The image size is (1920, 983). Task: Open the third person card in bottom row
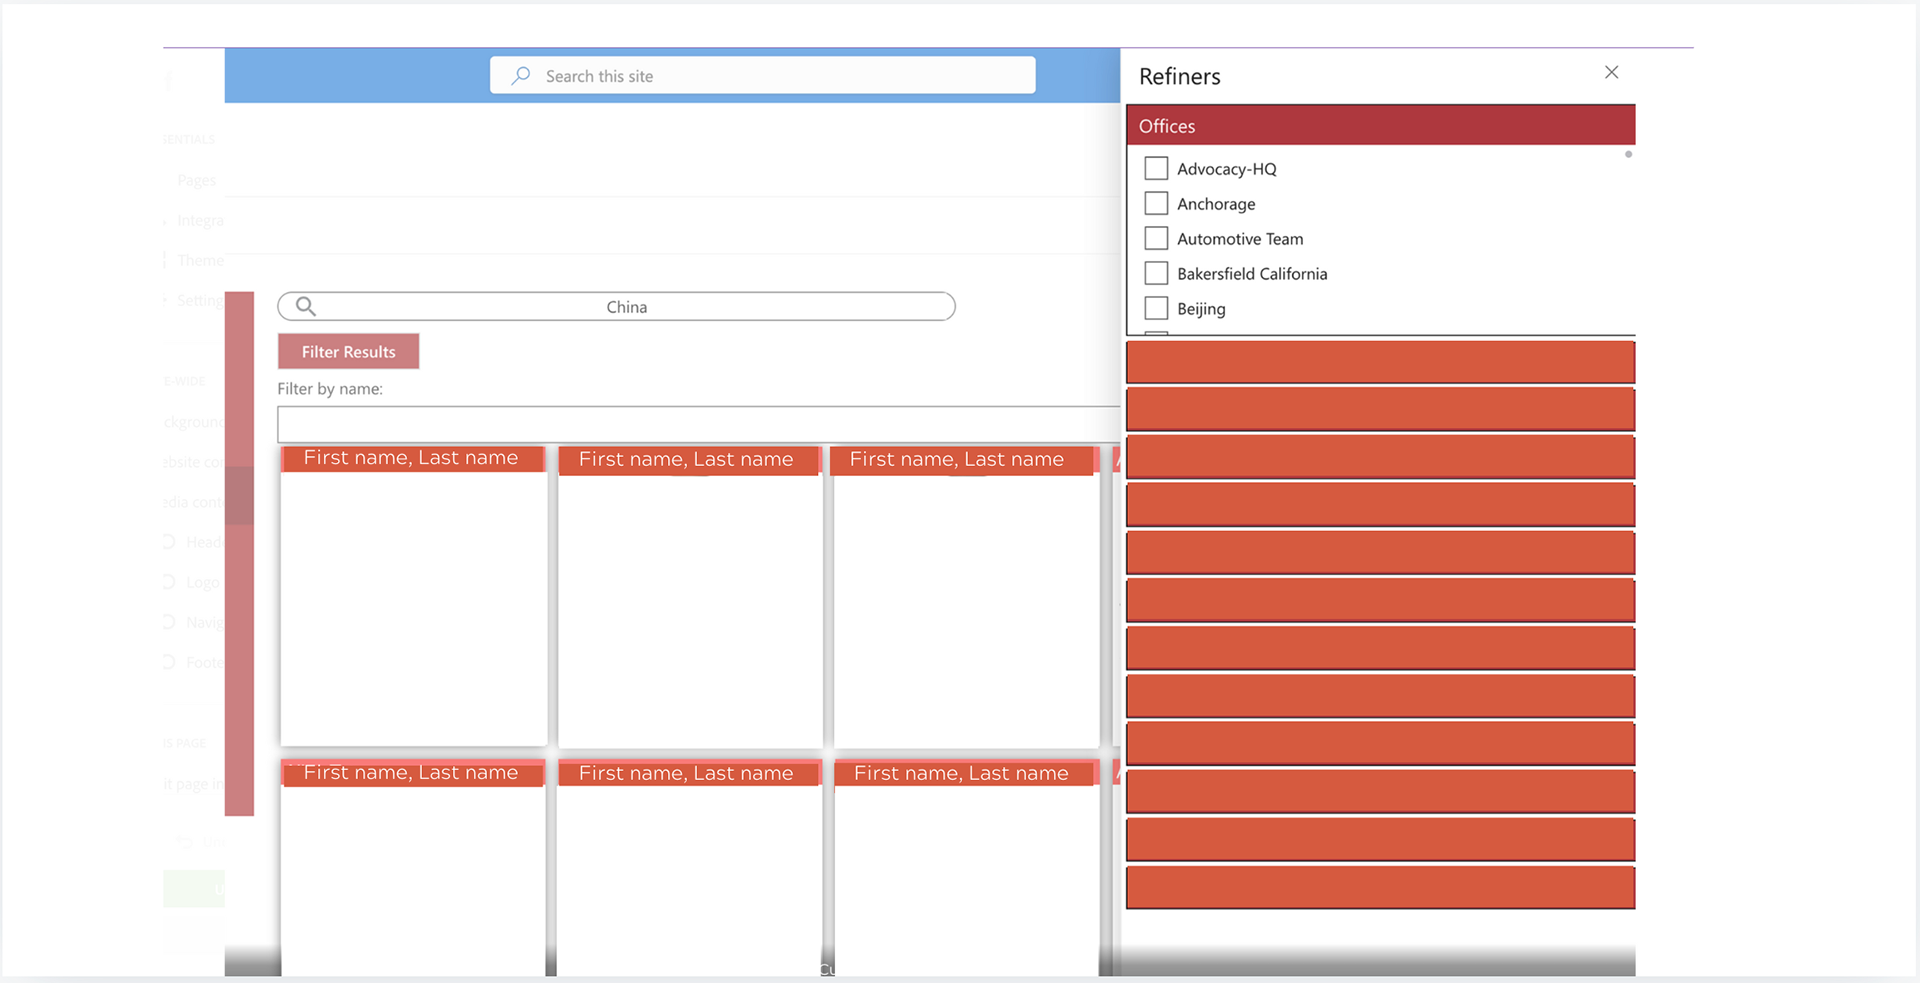tap(965, 868)
